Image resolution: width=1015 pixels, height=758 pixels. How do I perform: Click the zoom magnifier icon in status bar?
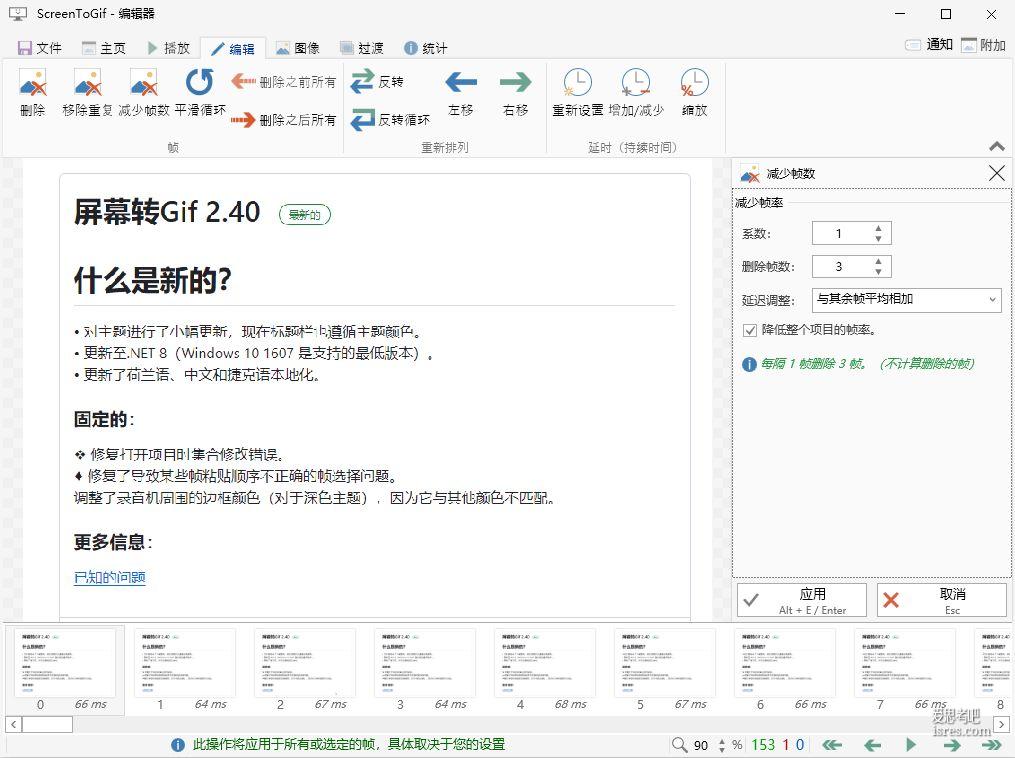[x=679, y=744]
